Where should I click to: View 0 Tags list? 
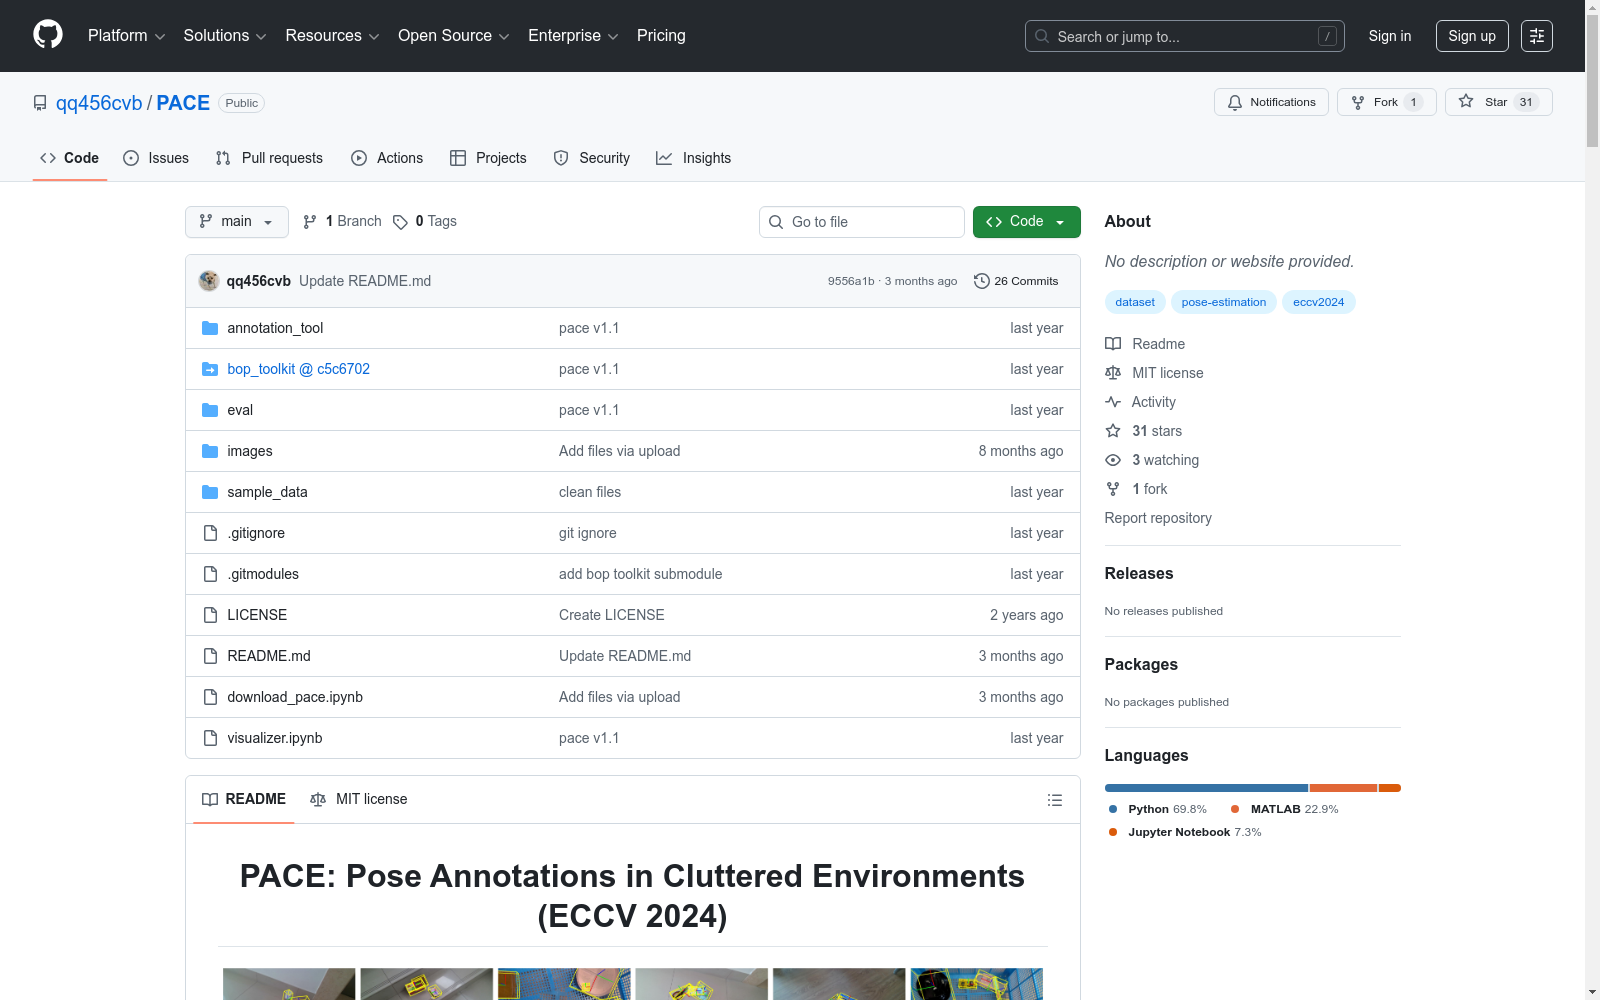(x=425, y=221)
